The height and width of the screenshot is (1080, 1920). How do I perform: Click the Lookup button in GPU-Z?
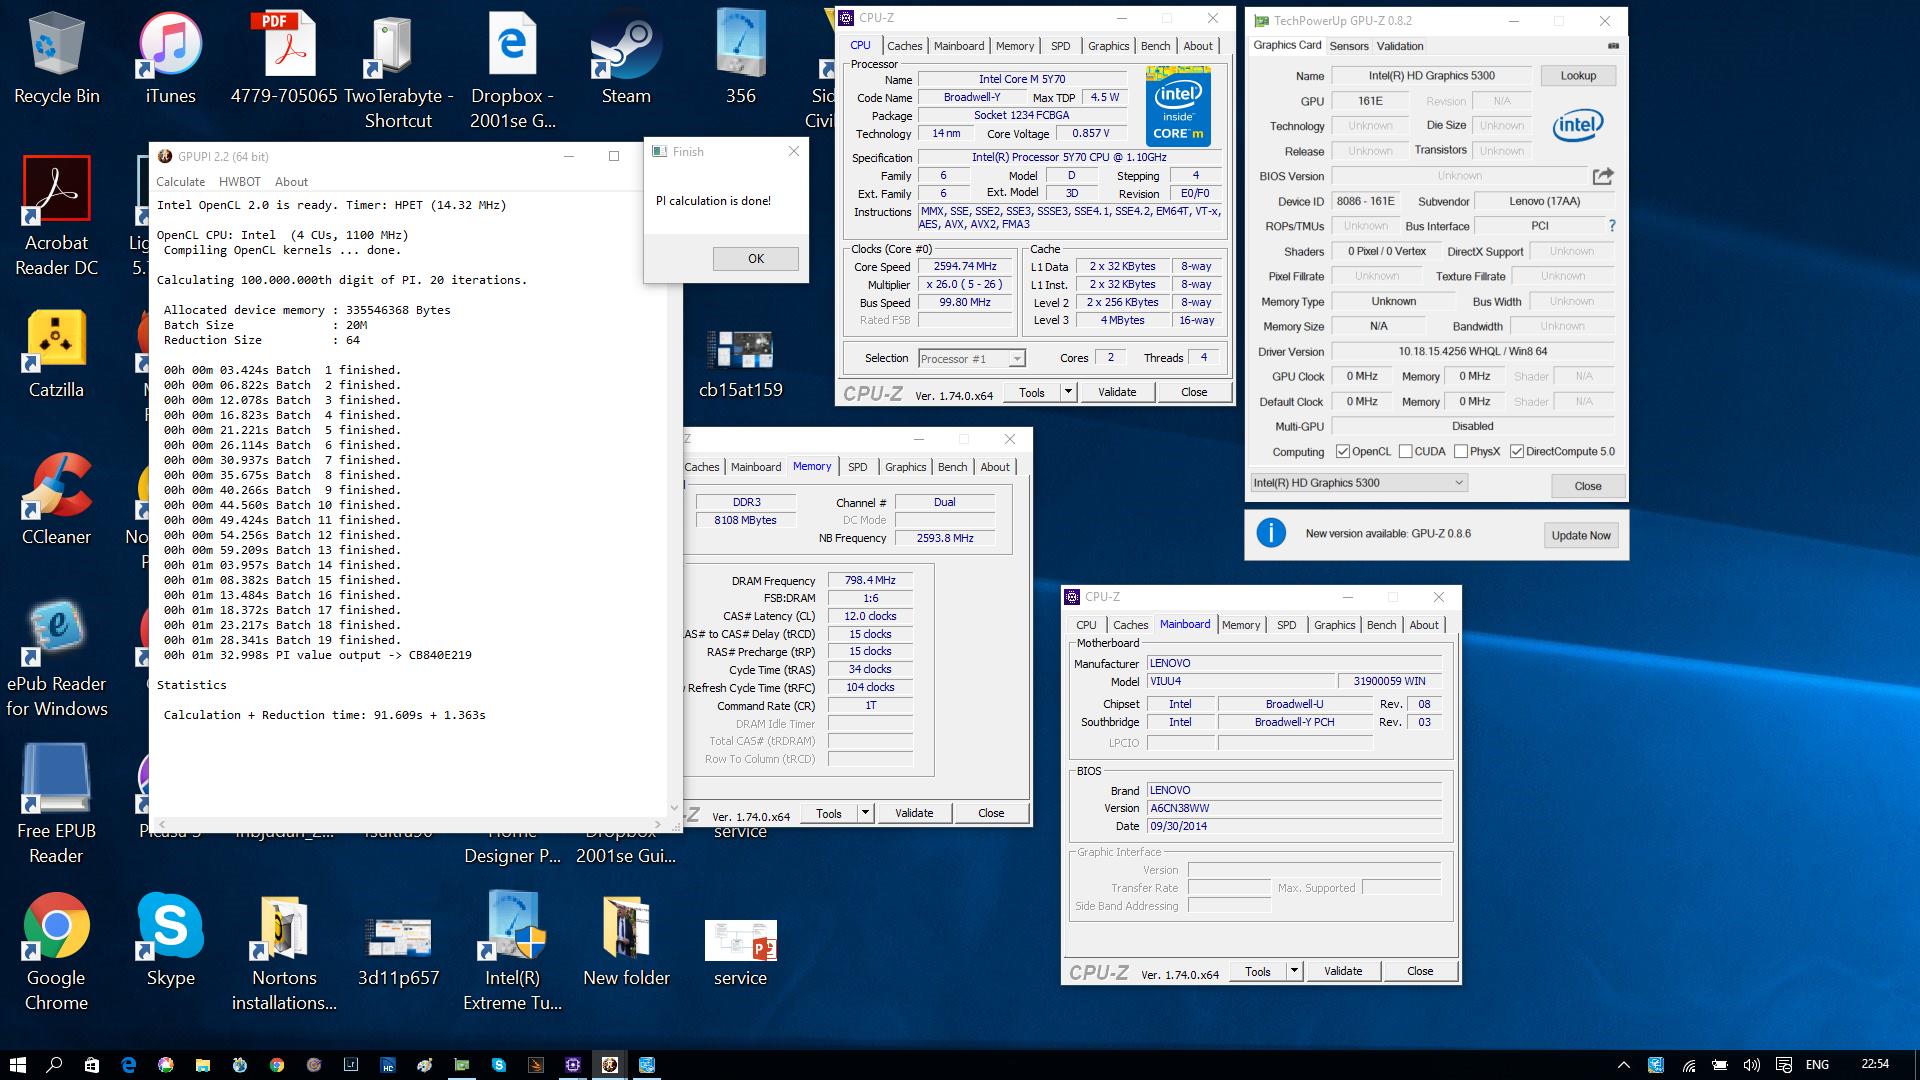tap(1578, 76)
